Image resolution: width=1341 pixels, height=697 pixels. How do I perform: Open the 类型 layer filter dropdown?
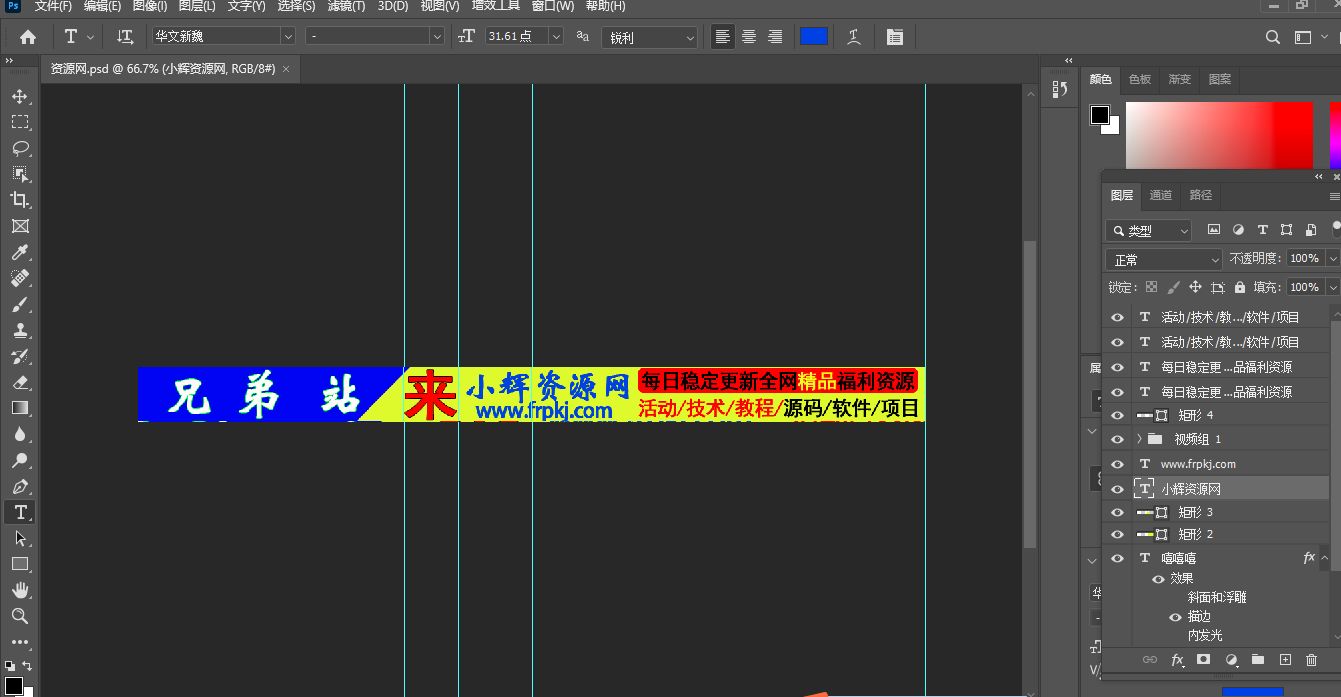(x=1148, y=230)
